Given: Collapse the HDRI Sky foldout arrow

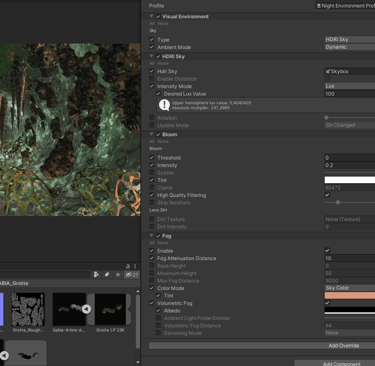Looking at the screenshot, I should (151, 56).
